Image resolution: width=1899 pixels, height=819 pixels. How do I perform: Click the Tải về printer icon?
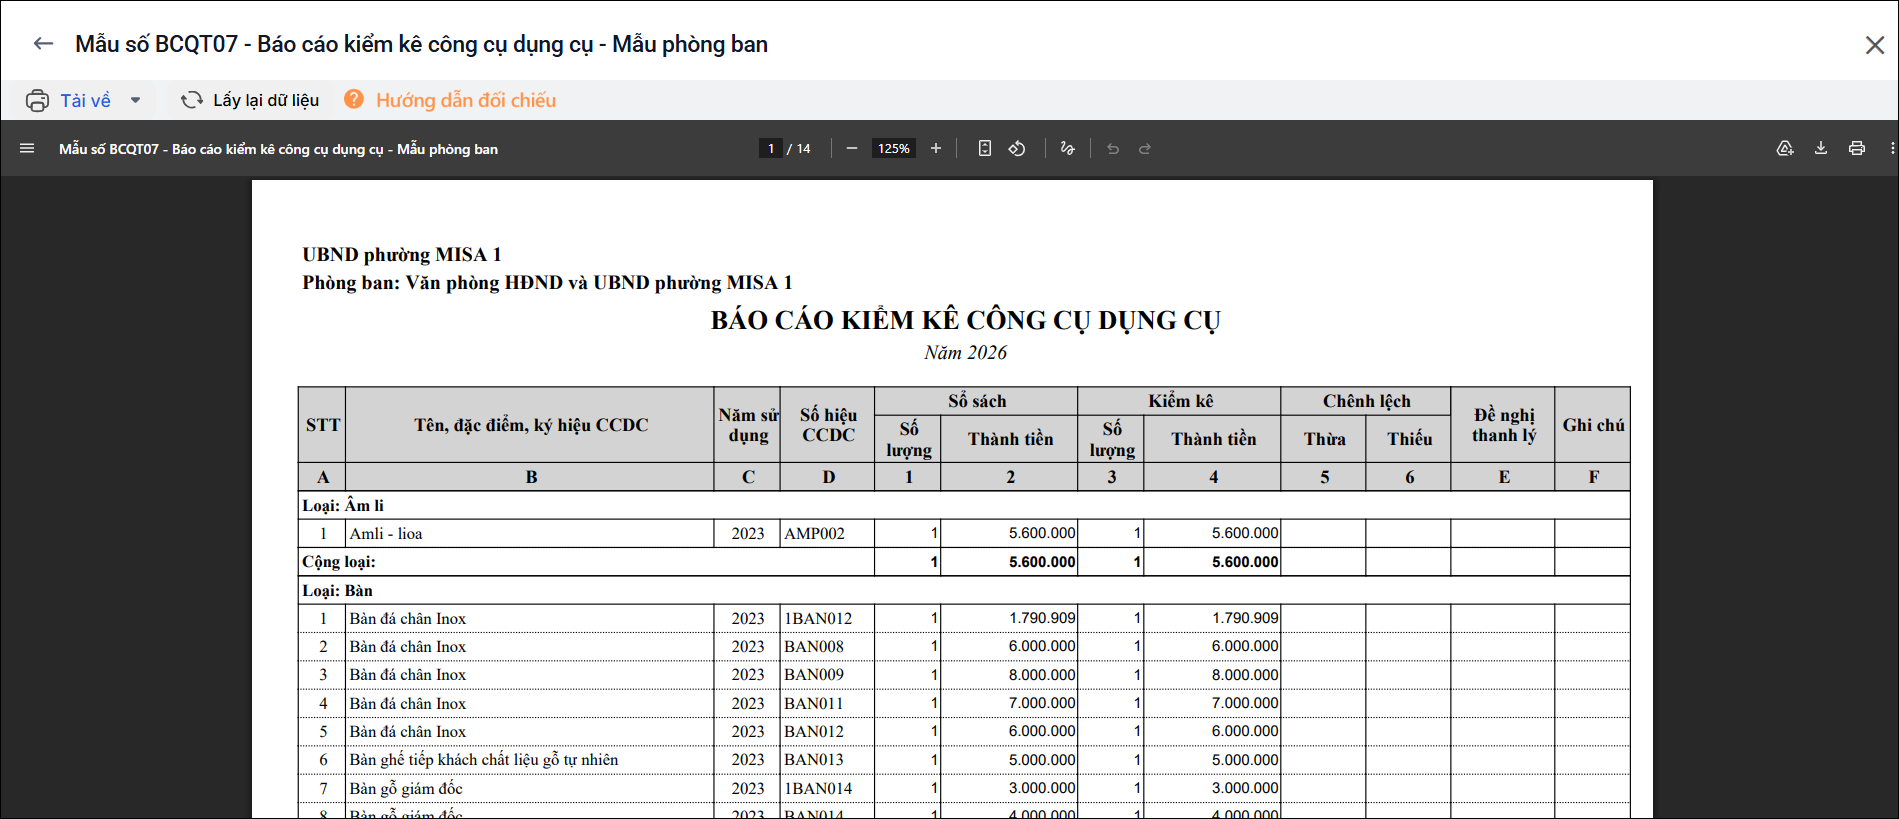pyautogui.click(x=37, y=100)
